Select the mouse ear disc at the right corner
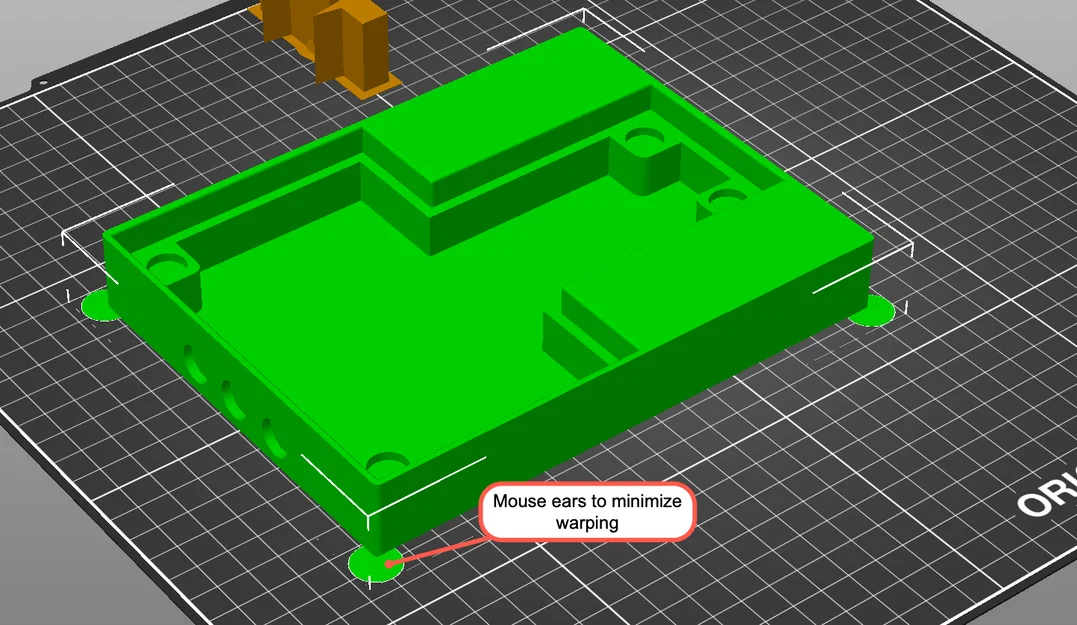This screenshot has width=1077, height=625. (x=874, y=313)
